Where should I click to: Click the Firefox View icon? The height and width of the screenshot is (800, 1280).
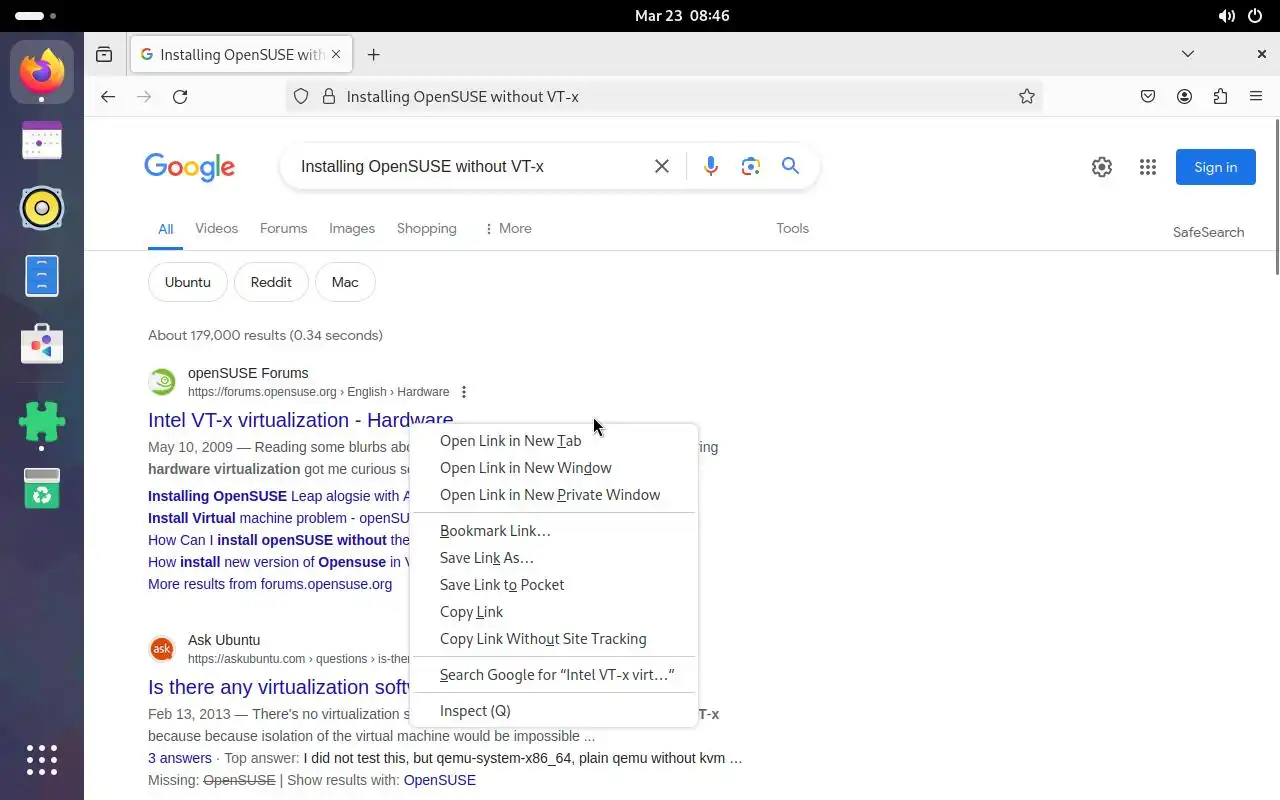click(x=104, y=55)
